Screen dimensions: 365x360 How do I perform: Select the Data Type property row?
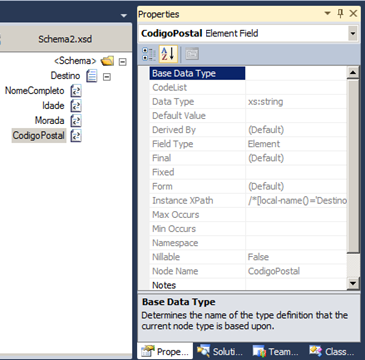click(248, 102)
